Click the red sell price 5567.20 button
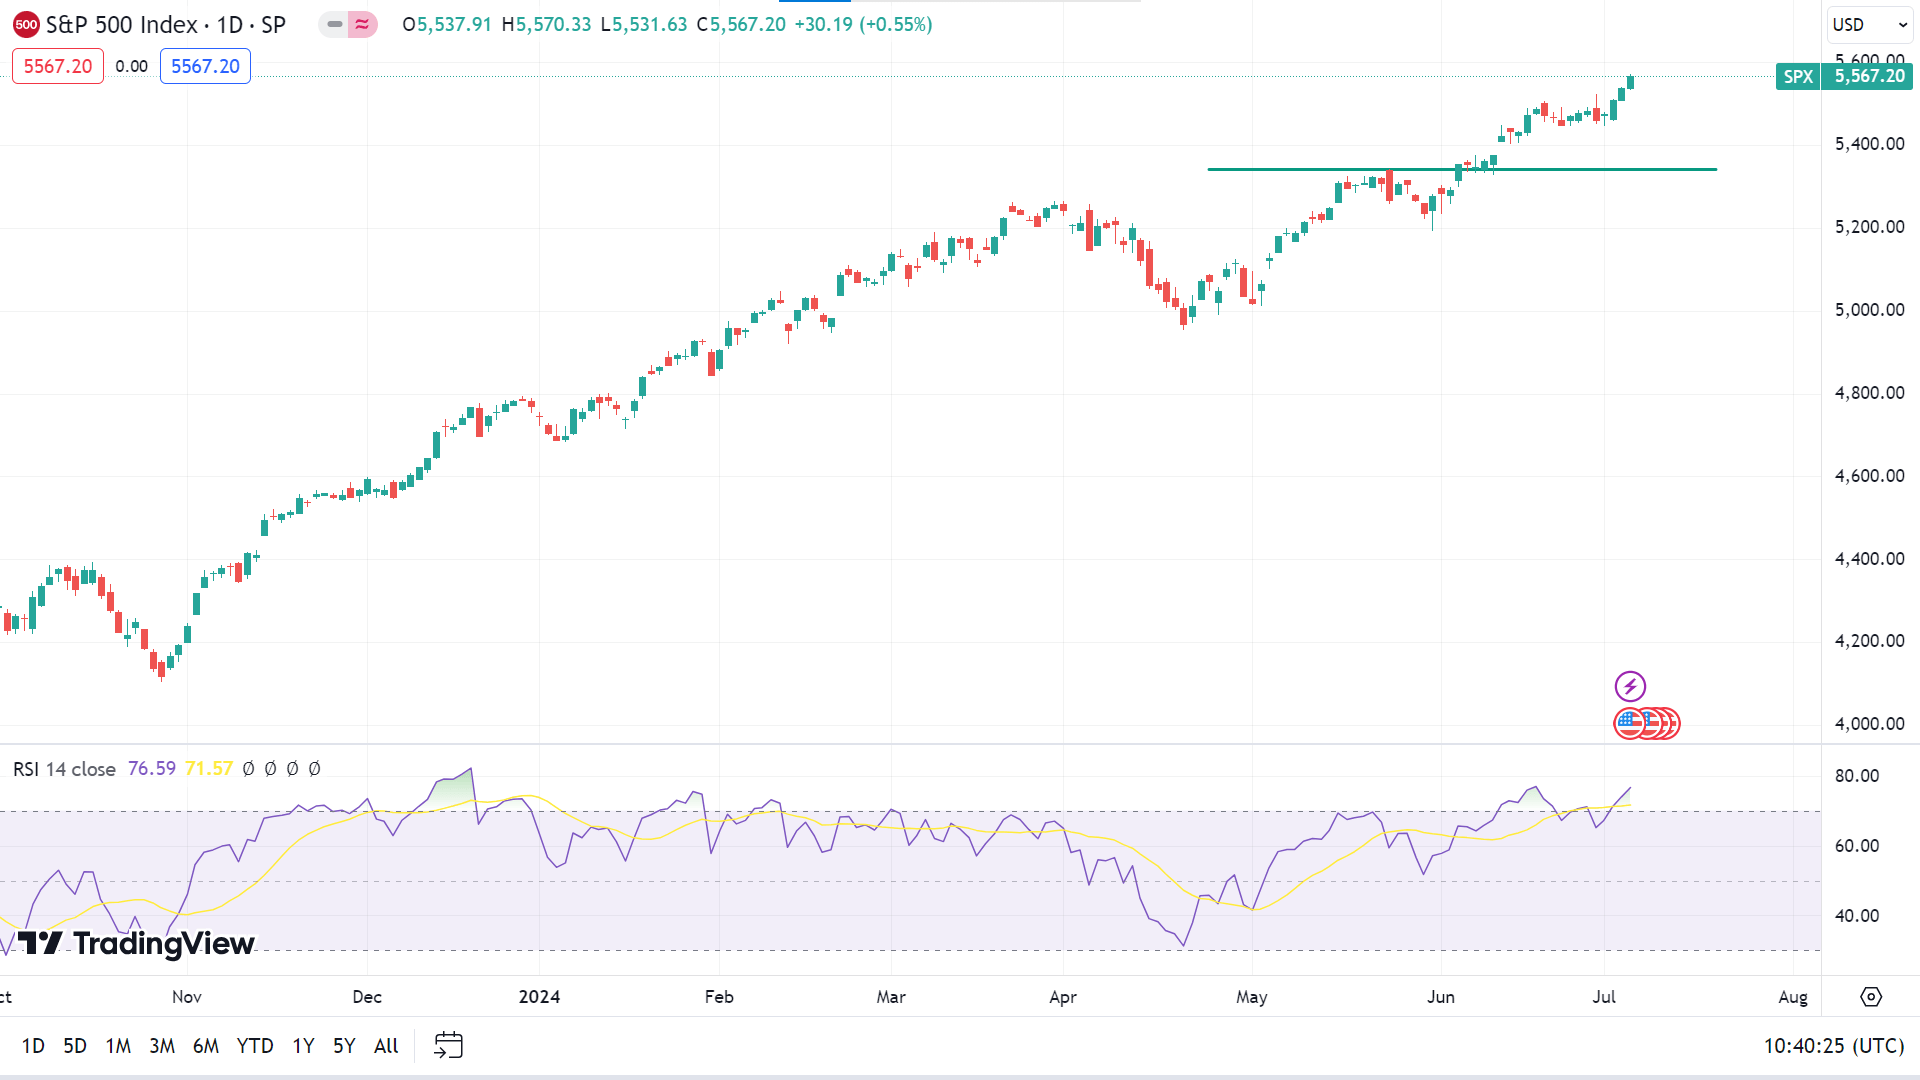The image size is (1920, 1080). (58, 66)
